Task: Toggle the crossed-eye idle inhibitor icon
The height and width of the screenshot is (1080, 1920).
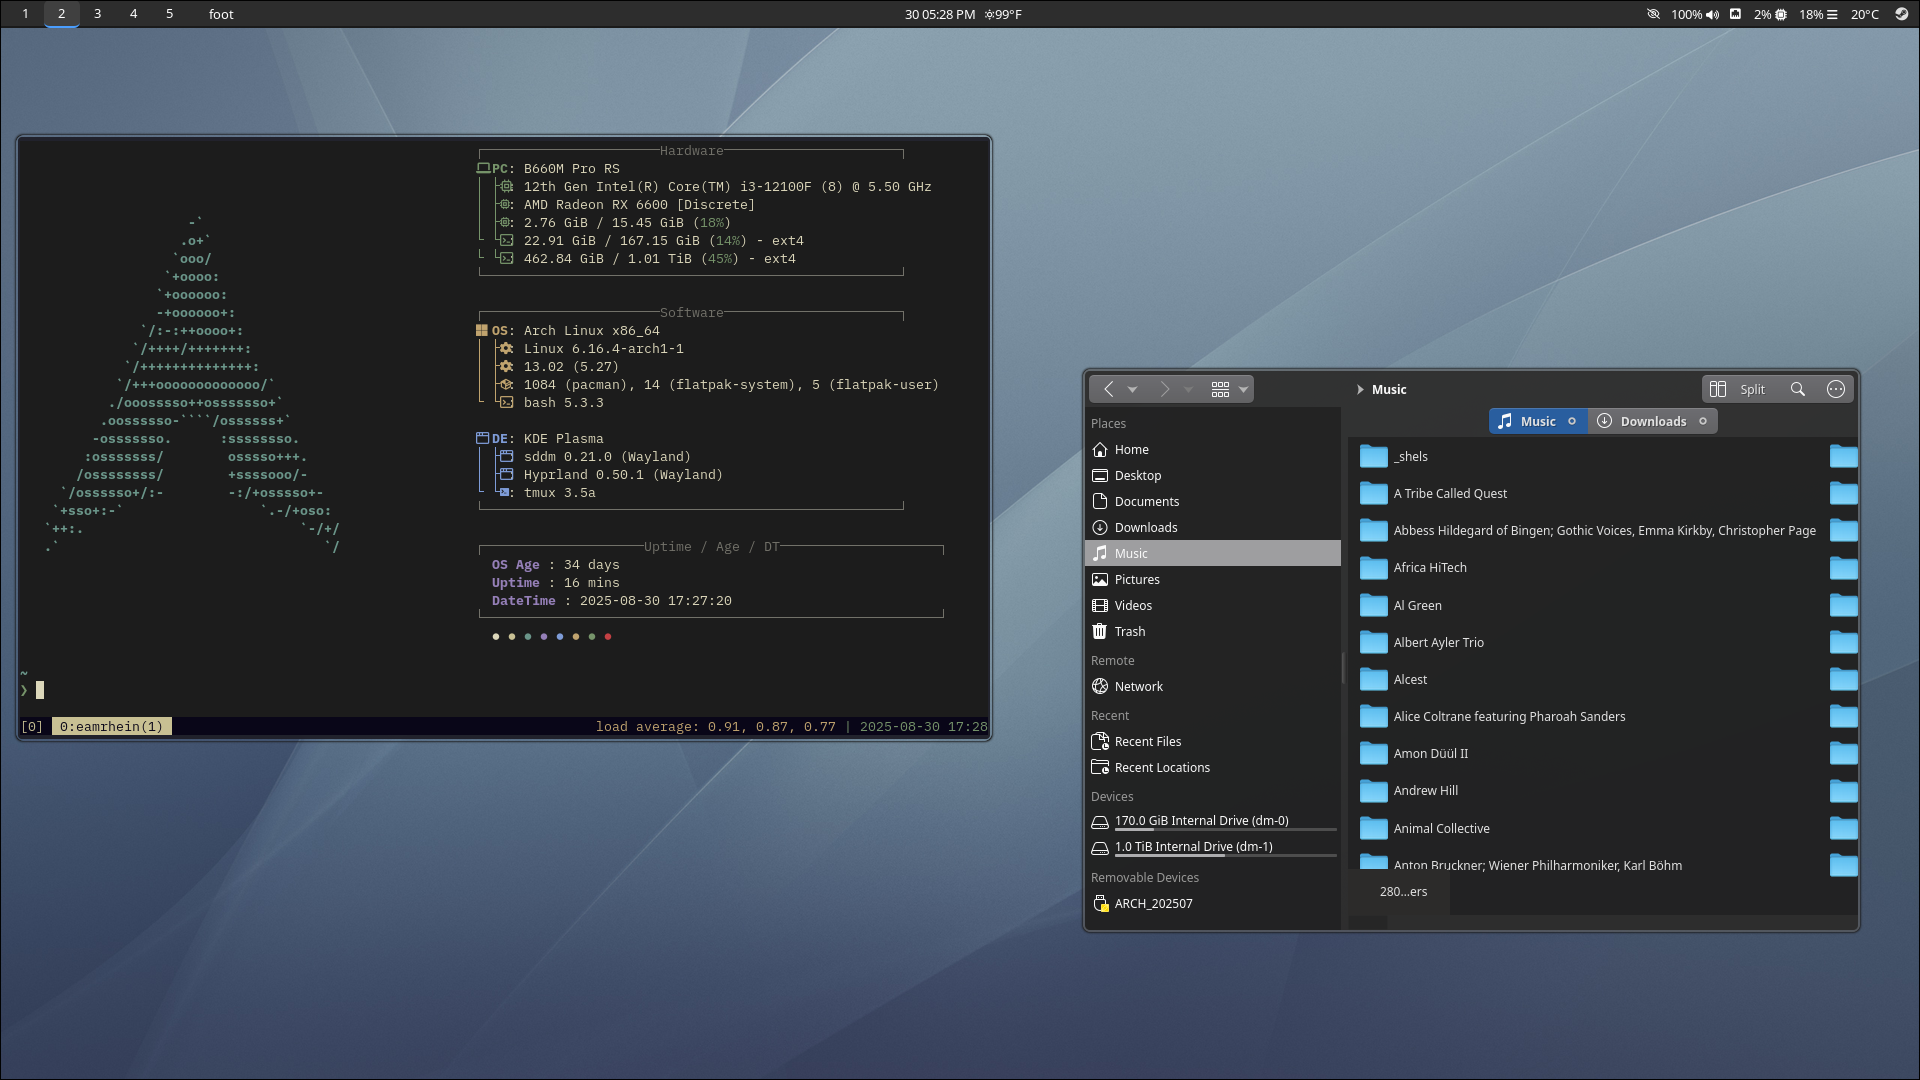Action: [x=1653, y=14]
